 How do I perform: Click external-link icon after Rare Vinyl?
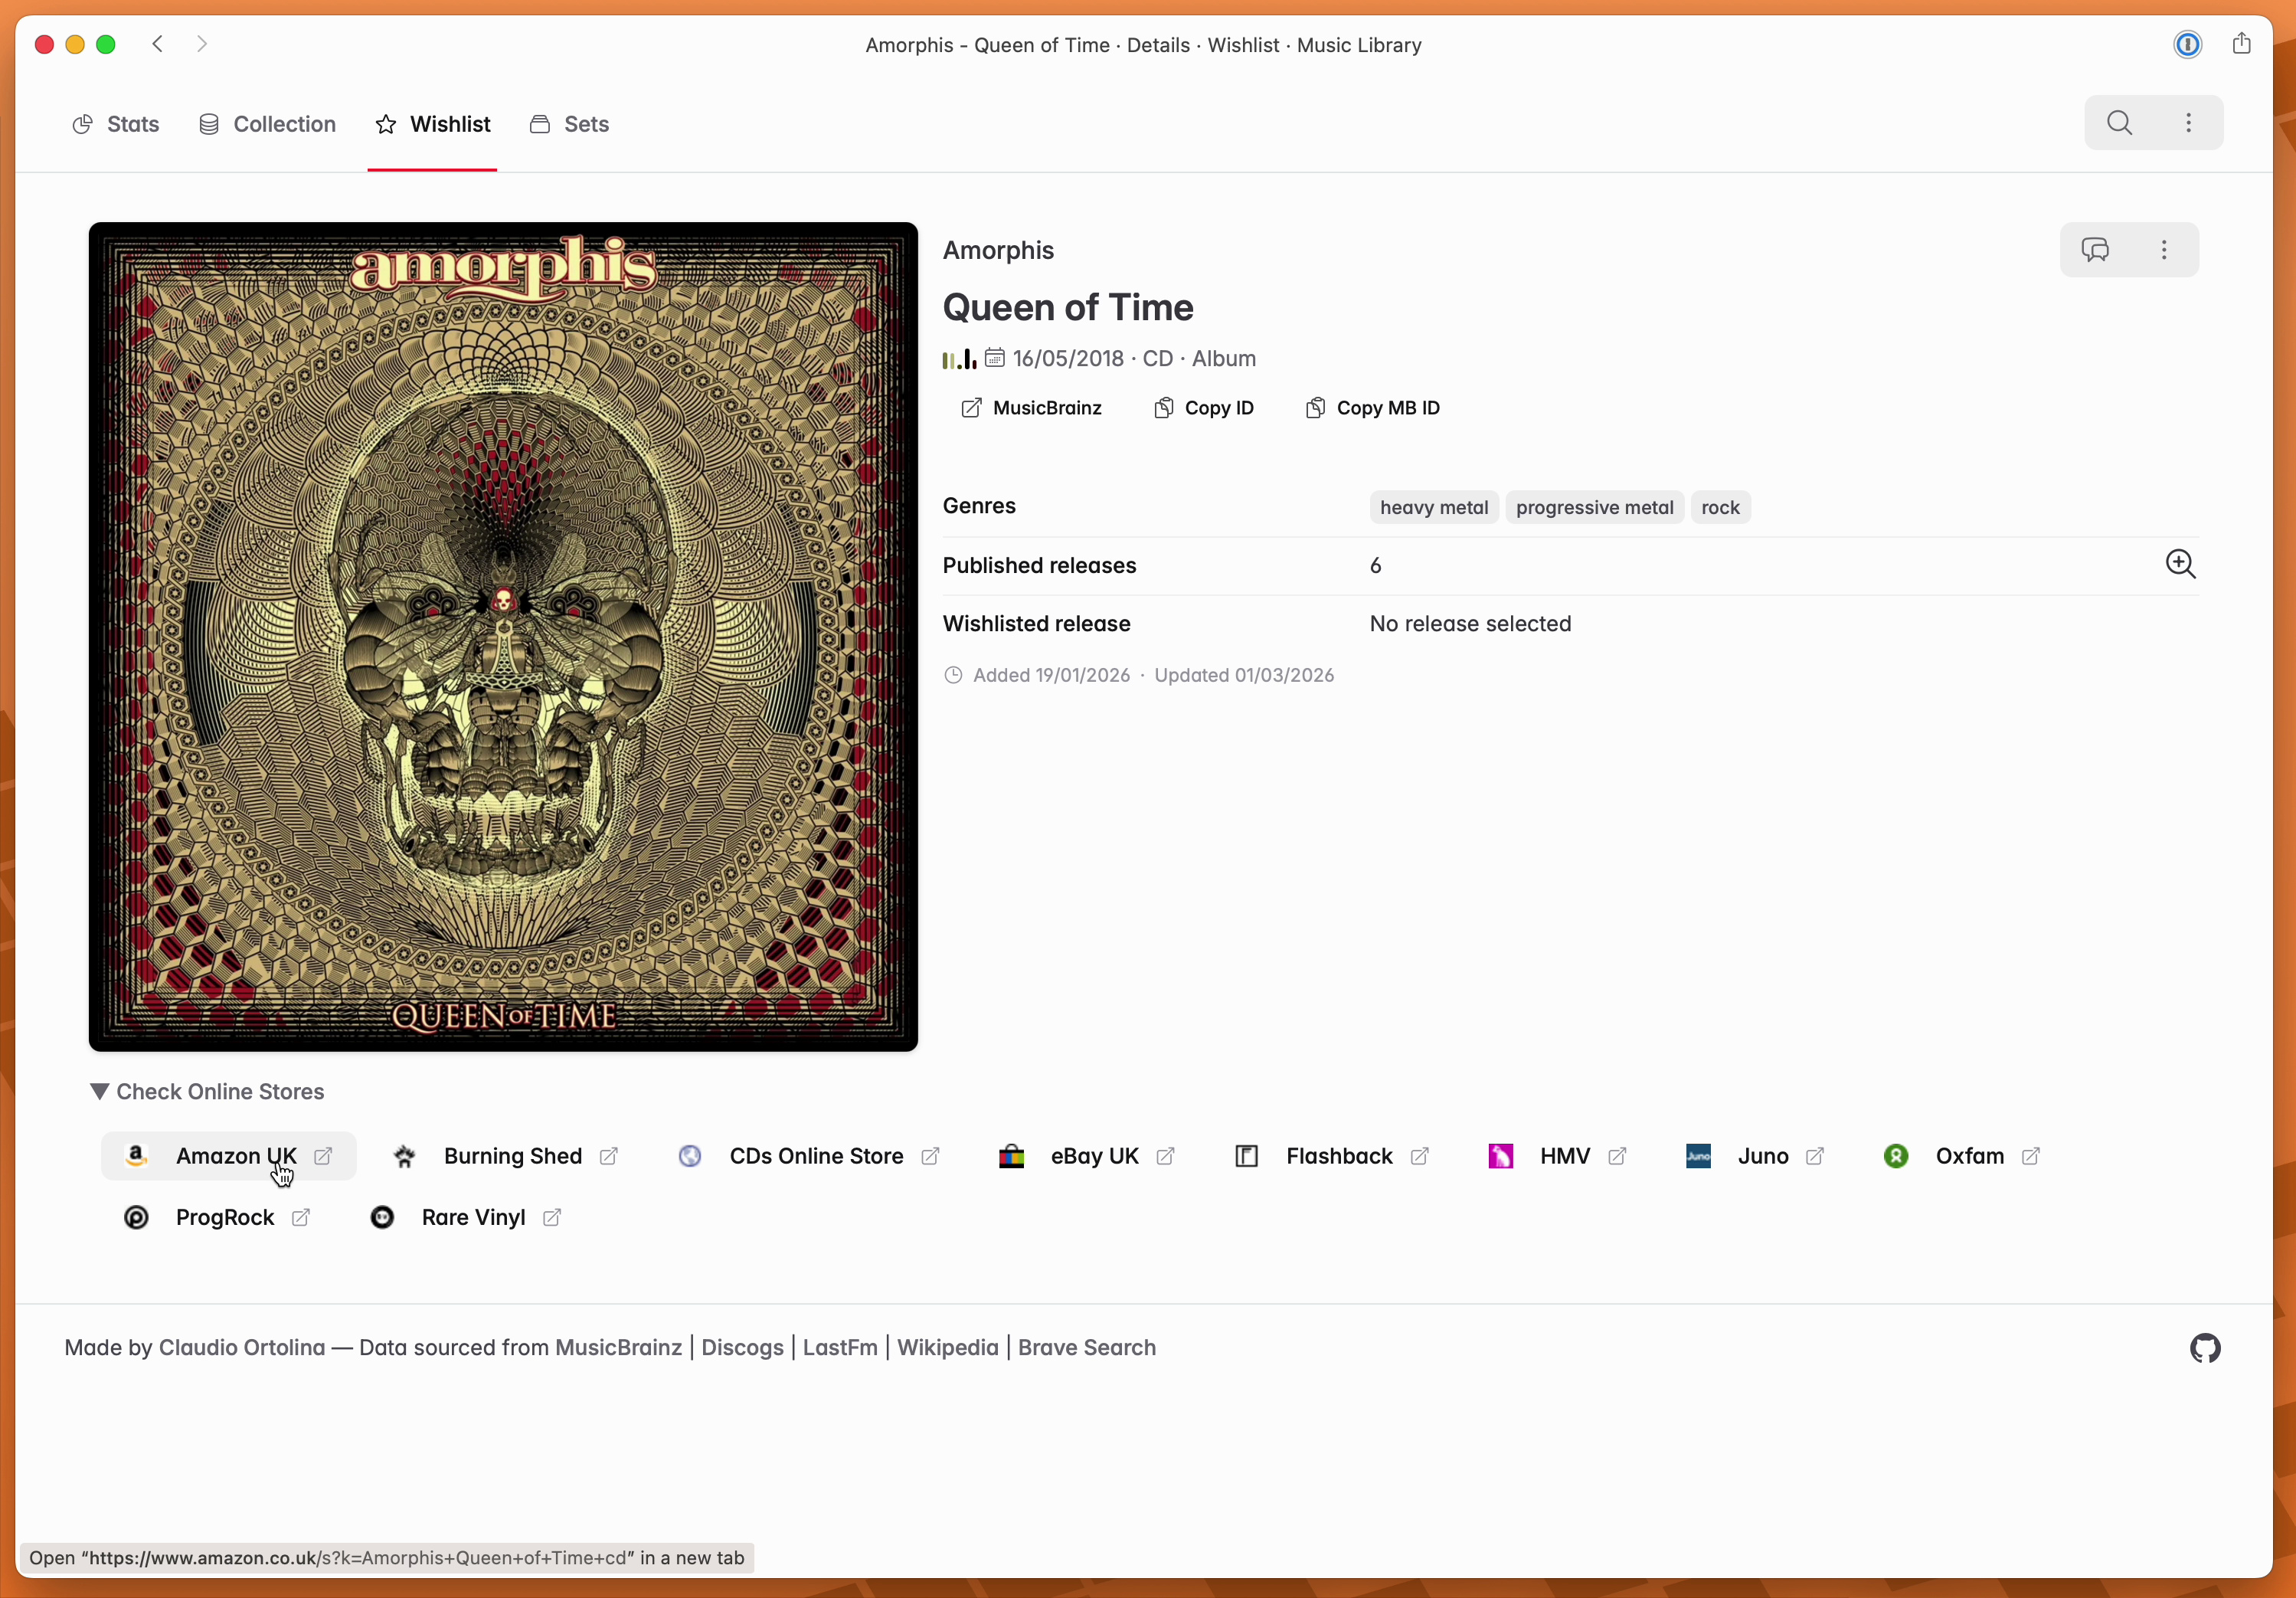[551, 1217]
